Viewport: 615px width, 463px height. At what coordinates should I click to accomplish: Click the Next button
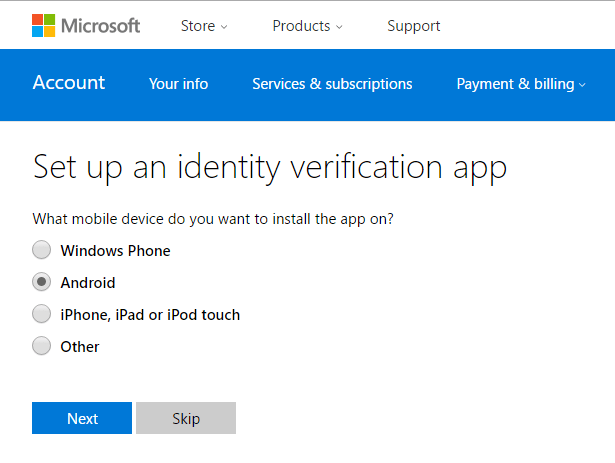pyautogui.click(x=82, y=418)
